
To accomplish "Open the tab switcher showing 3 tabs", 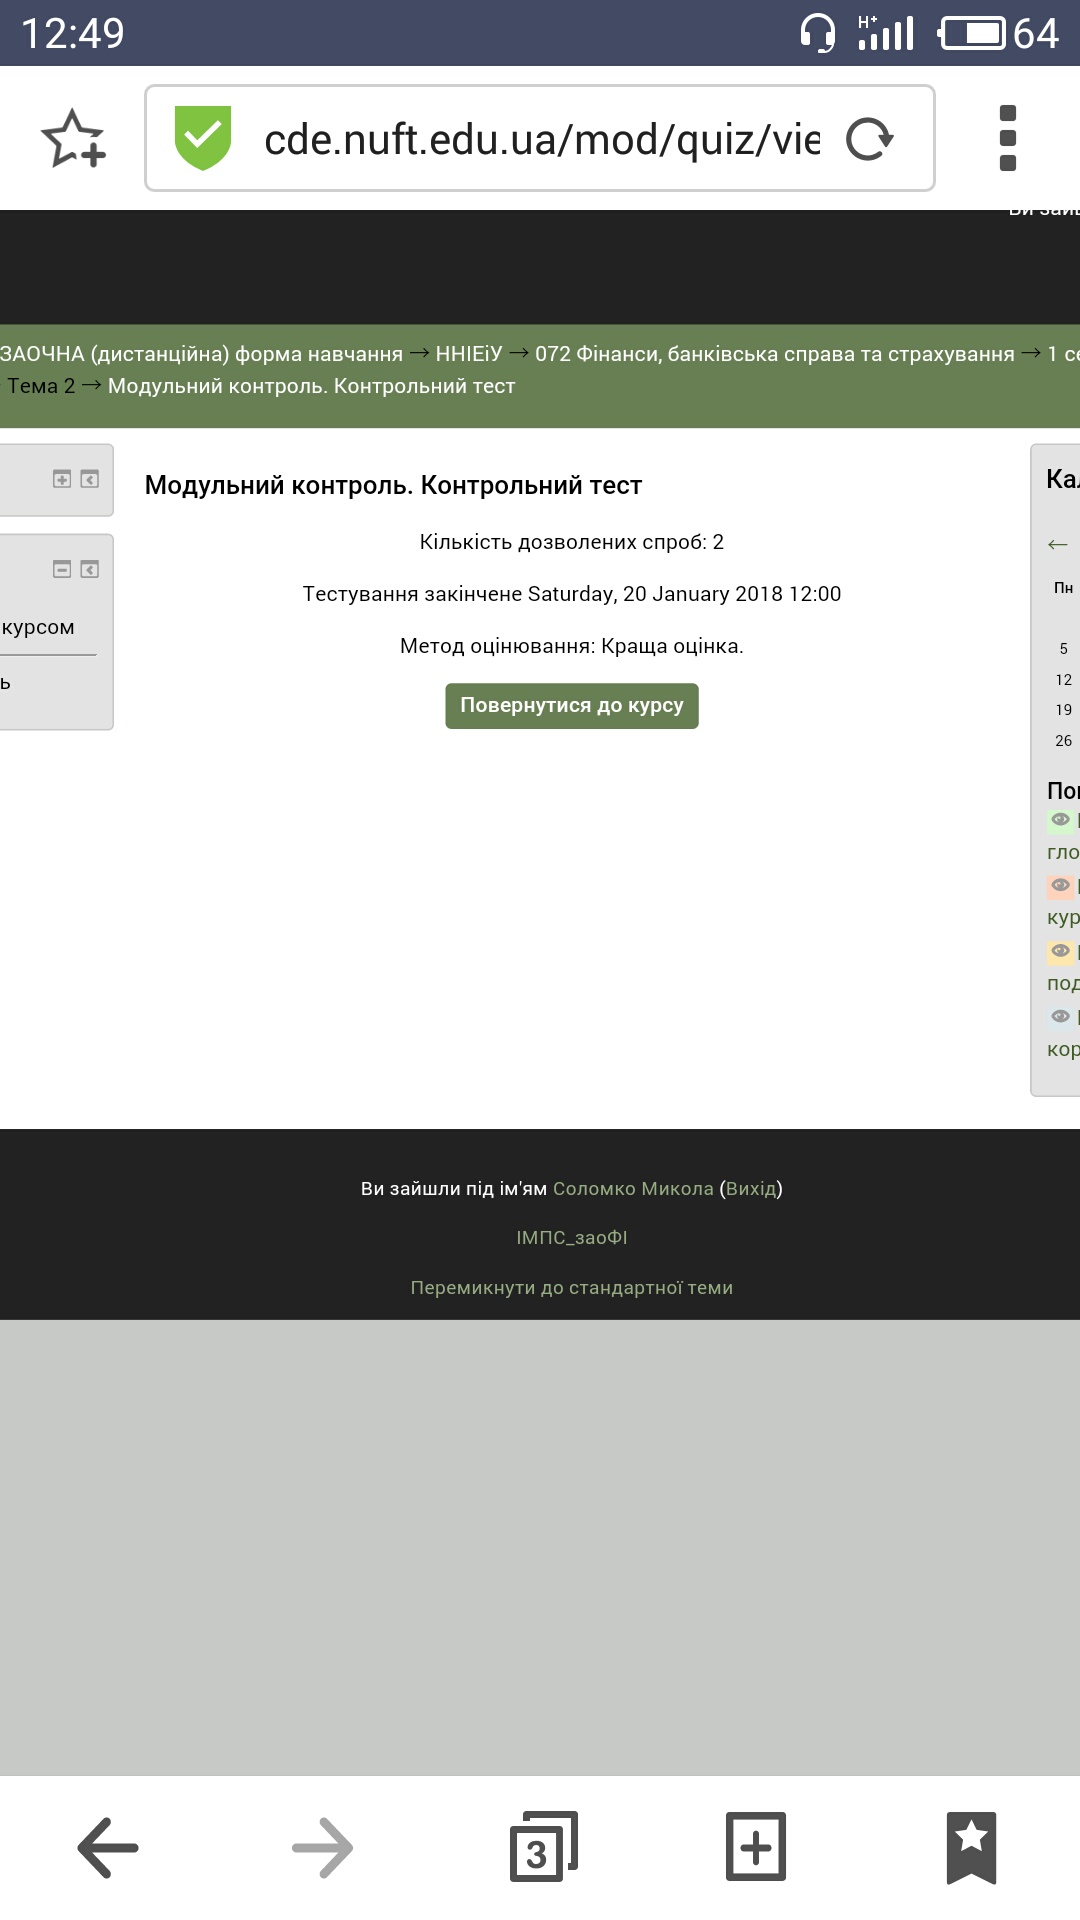I will coord(542,1847).
